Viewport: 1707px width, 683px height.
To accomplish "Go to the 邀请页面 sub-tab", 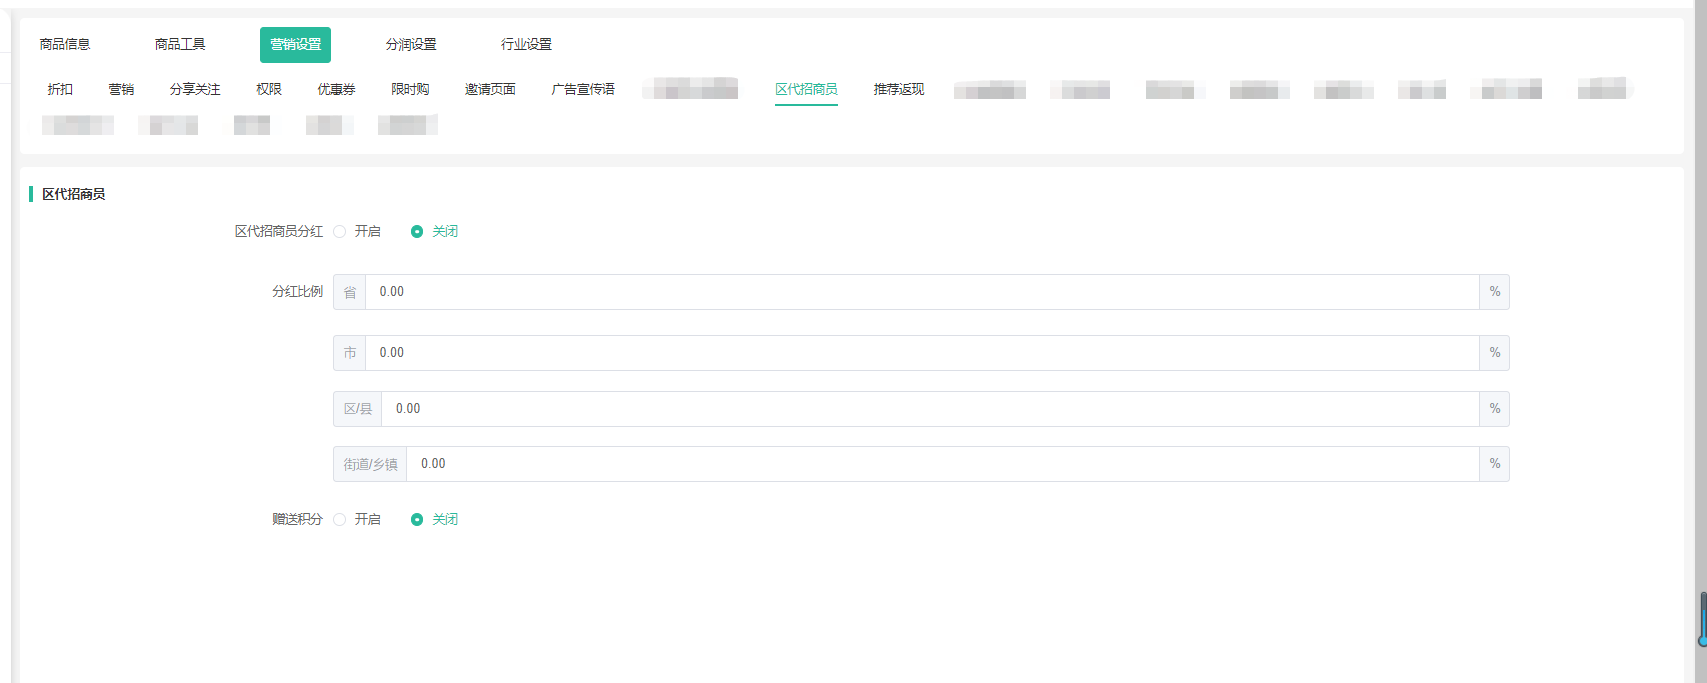I will point(490,89).
